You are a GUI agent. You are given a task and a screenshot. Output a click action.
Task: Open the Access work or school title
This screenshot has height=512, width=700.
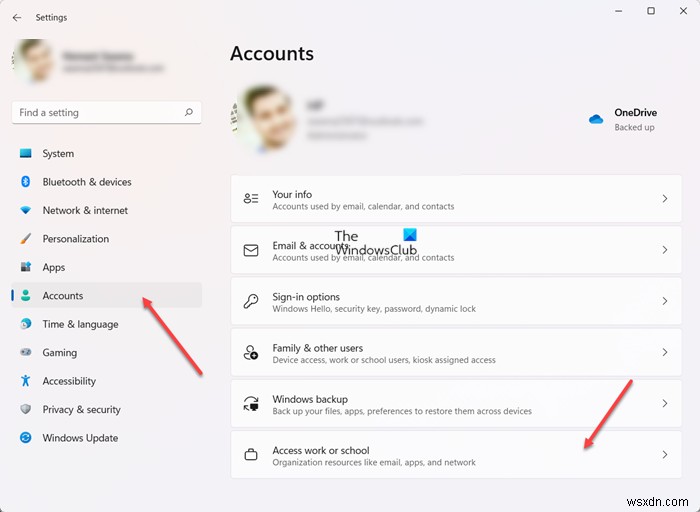point(321,450)
